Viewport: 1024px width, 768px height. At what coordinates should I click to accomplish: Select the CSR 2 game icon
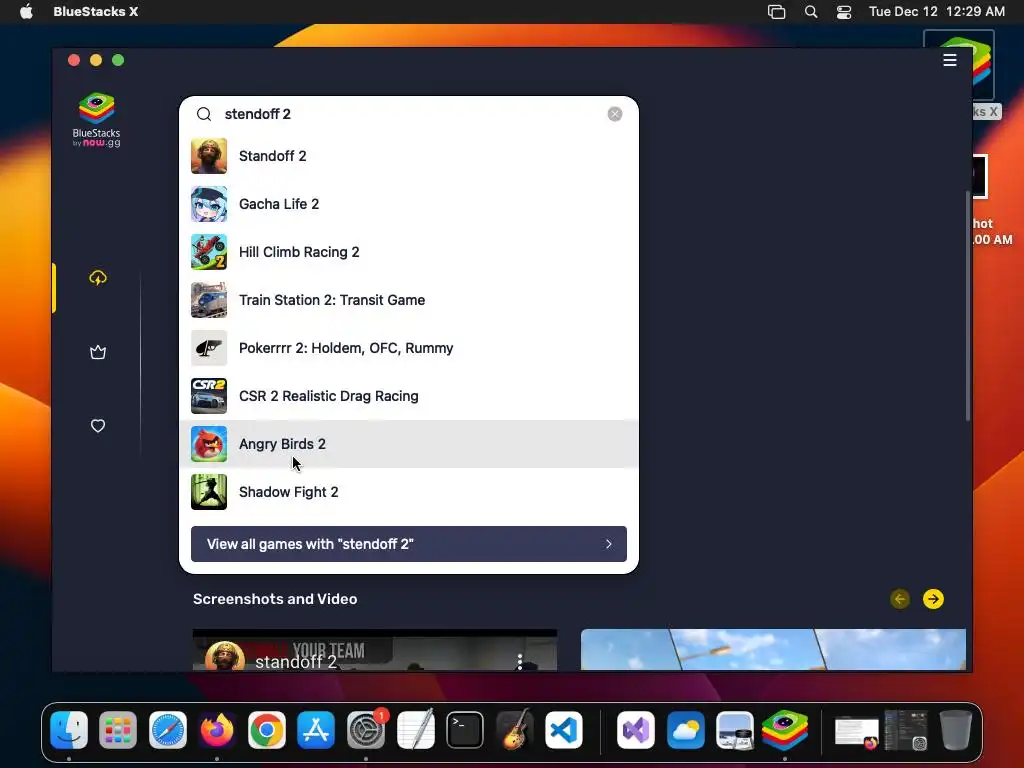(209, 396)
